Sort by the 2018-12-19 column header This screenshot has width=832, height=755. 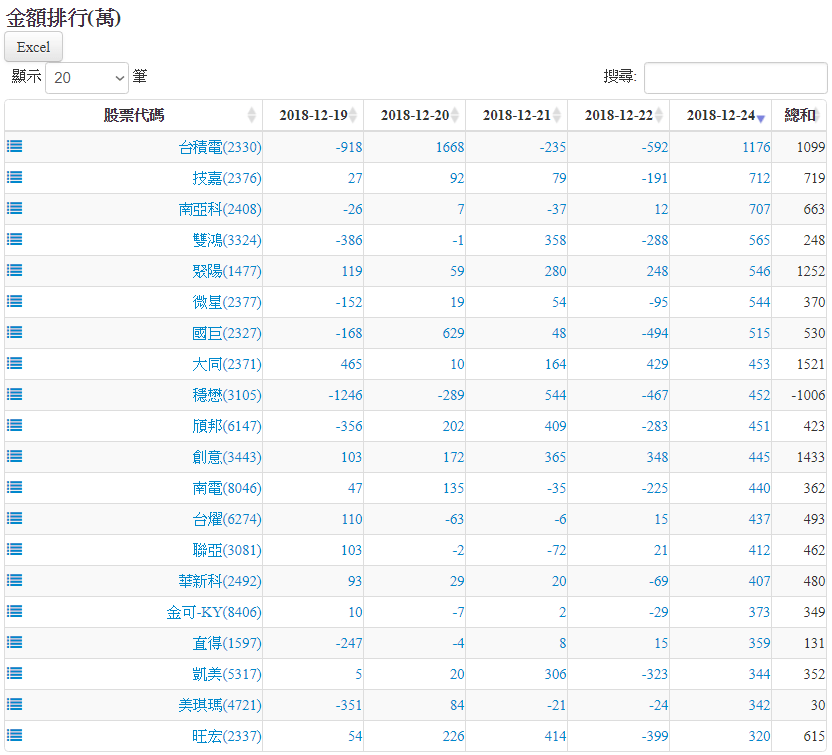pyautogui.click(x=313, y=115)
